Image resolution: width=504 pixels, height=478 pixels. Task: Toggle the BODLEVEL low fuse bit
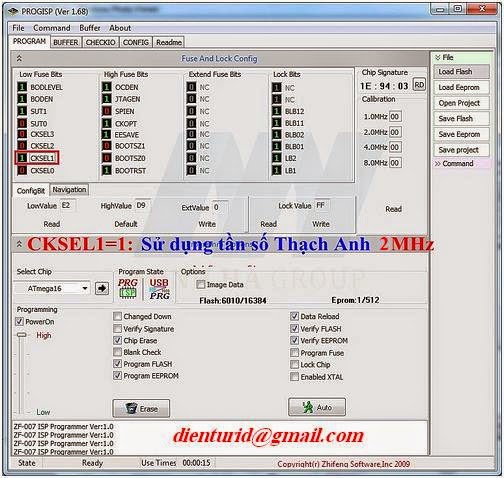tap(22, 87)
